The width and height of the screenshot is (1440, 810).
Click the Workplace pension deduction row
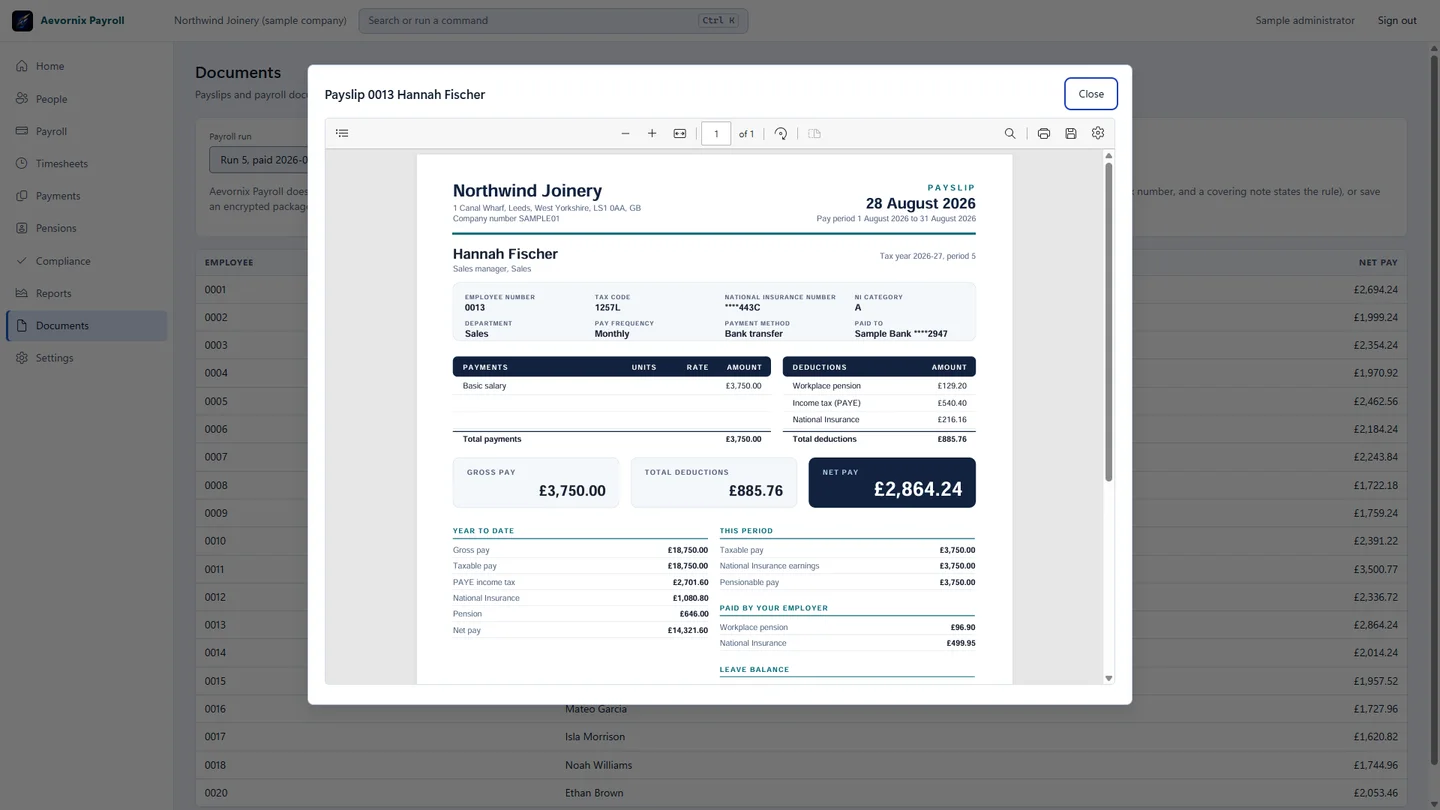point(879,386)
